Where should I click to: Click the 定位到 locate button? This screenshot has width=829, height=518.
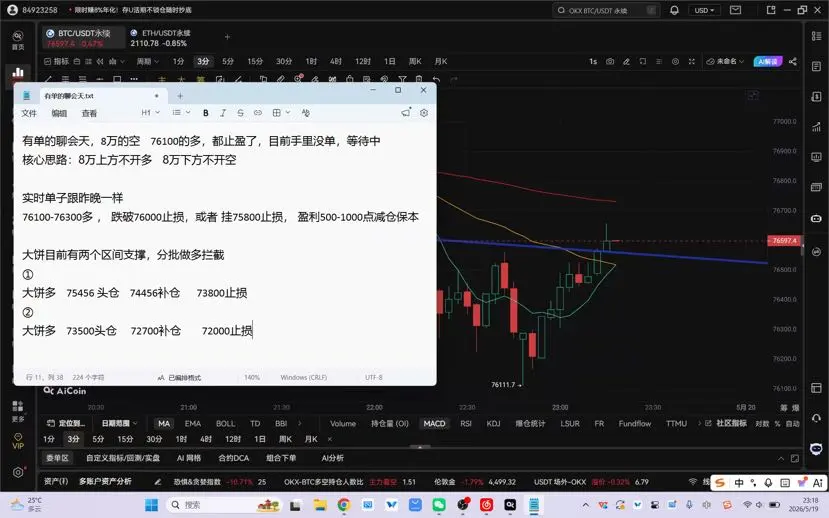pos(66,423)
